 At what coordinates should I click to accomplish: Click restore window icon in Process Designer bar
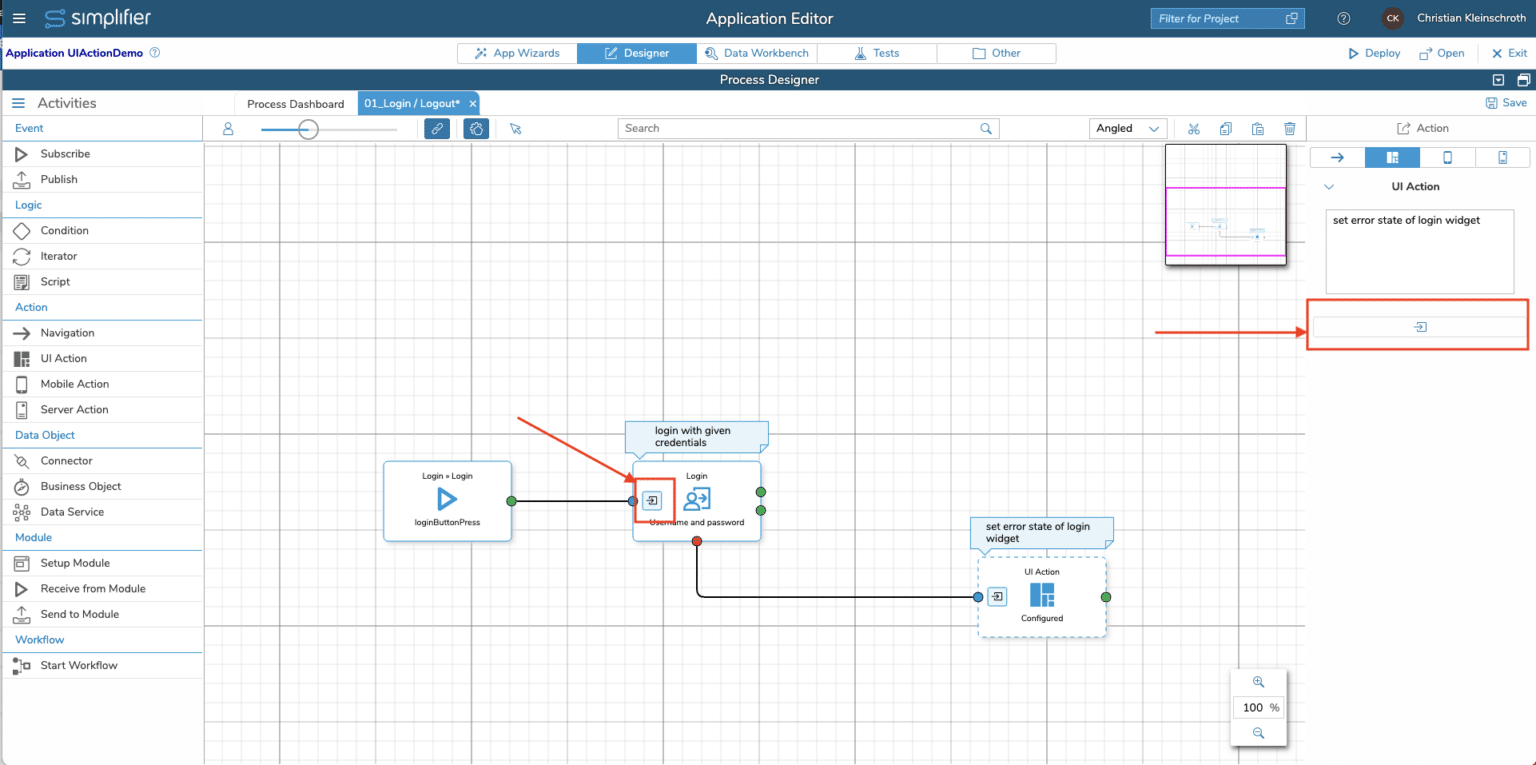point(1523,80)
